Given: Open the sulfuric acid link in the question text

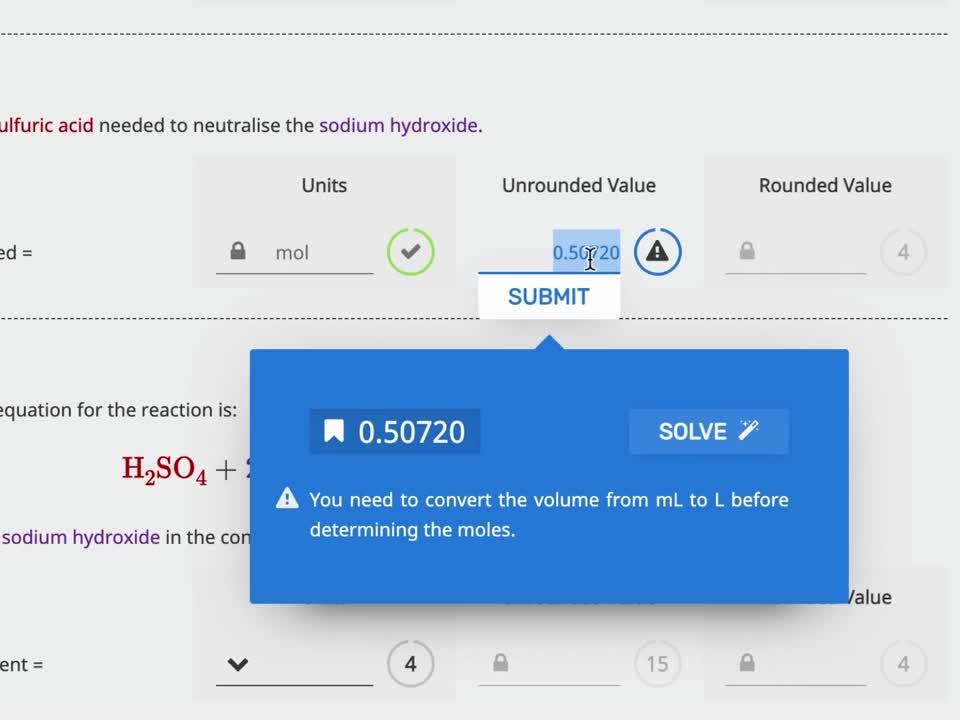Looking at the screenshot, I should (x=46, y=126).
